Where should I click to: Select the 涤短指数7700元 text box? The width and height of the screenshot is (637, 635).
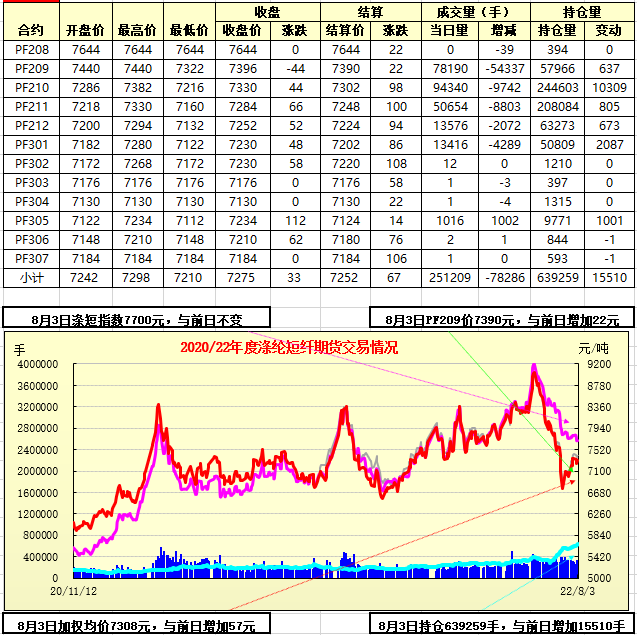tap(137, 320)
